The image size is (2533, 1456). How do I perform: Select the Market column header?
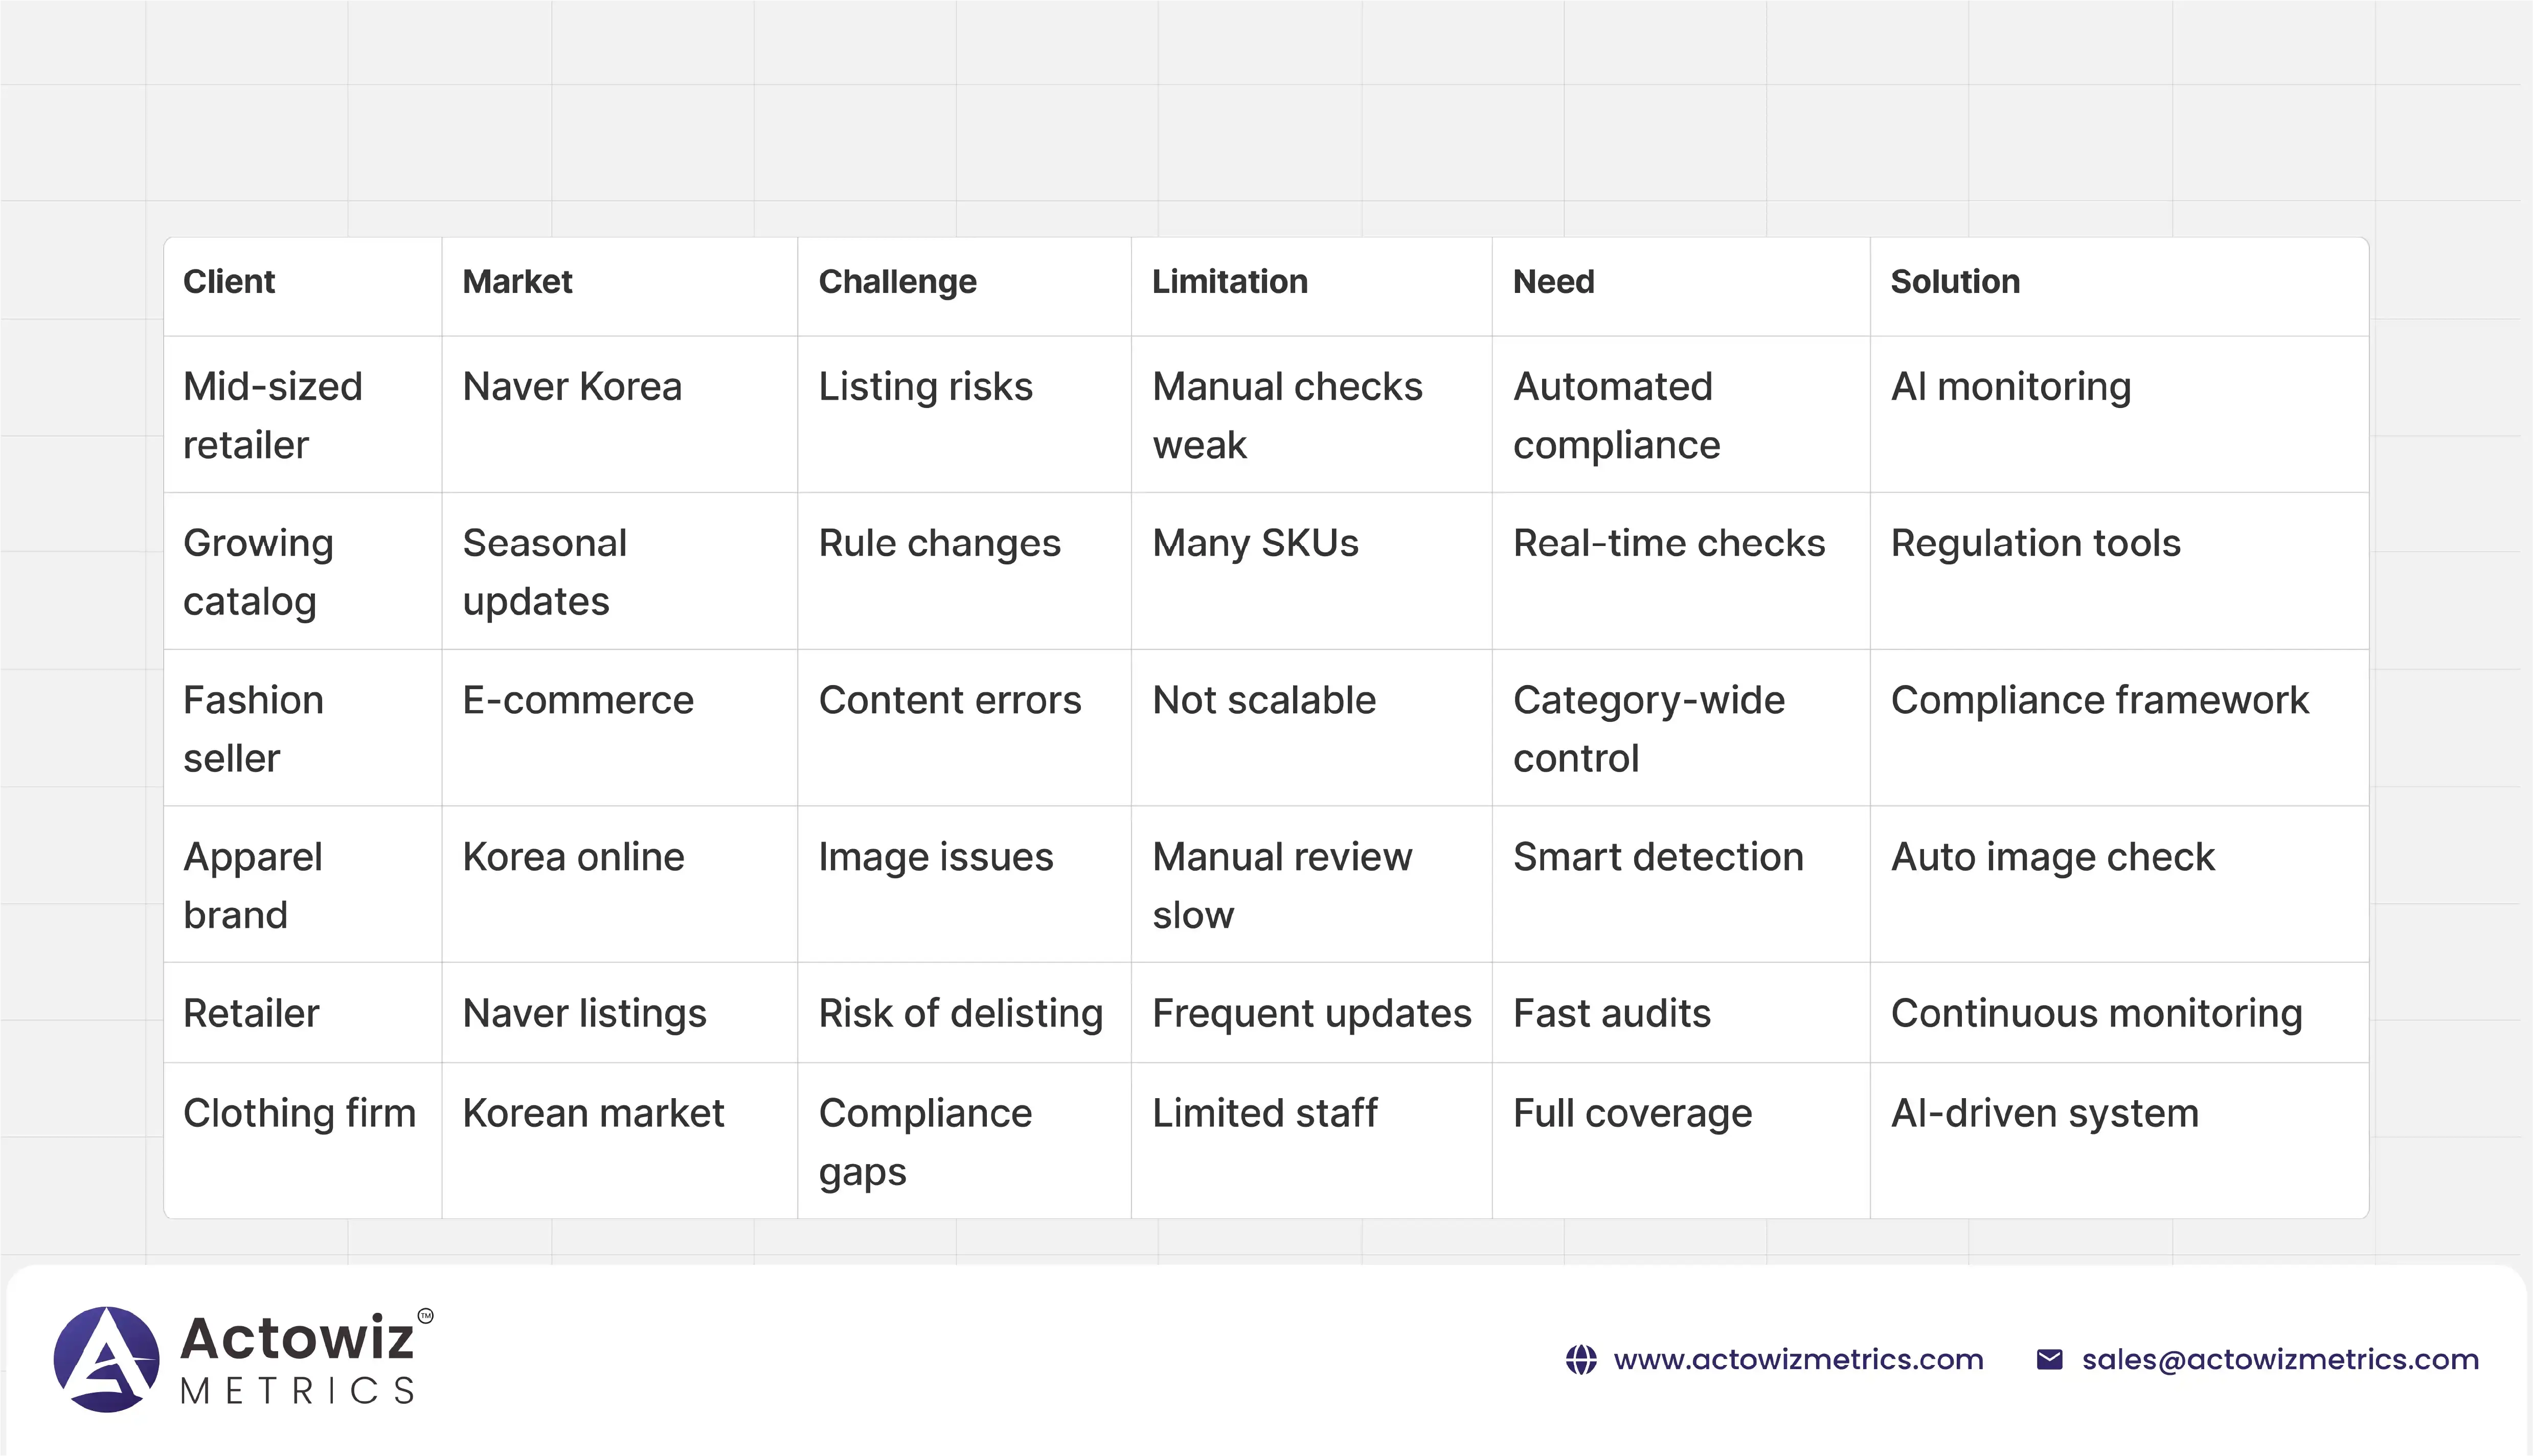517,282
